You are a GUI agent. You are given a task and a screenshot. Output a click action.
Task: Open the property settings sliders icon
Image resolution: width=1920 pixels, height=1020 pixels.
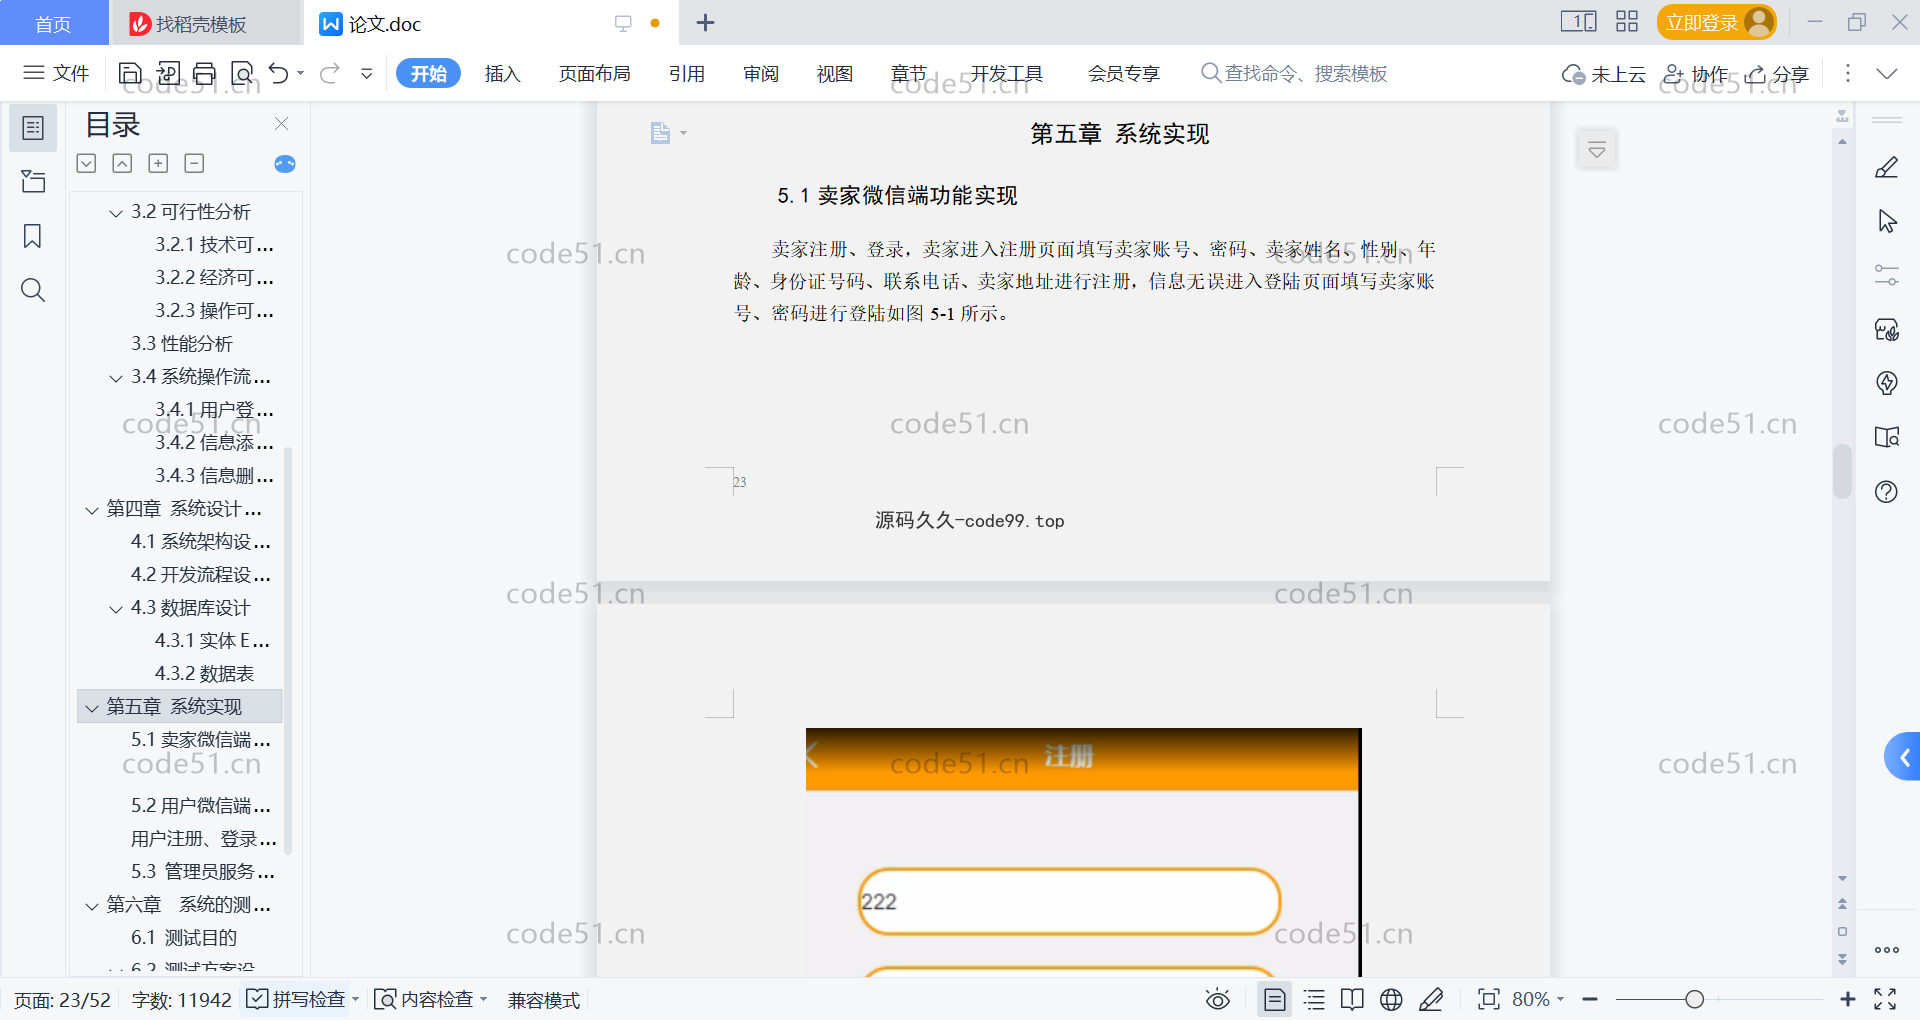[1887, 275]
